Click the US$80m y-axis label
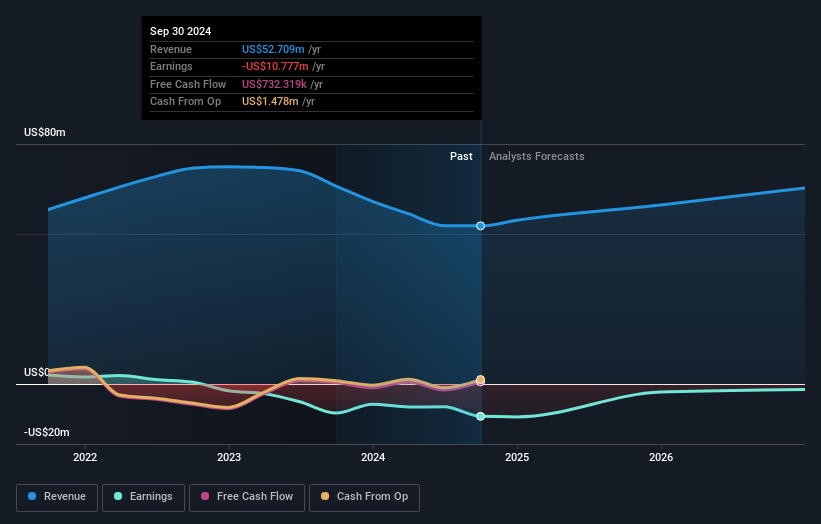The width and height of the screenshot is (821, 524). [x=45, y=132]
